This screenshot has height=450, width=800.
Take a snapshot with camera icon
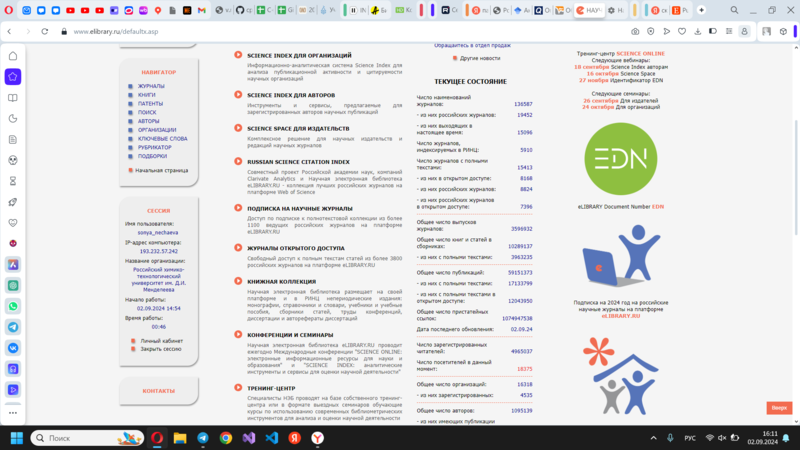pos(635,32)
